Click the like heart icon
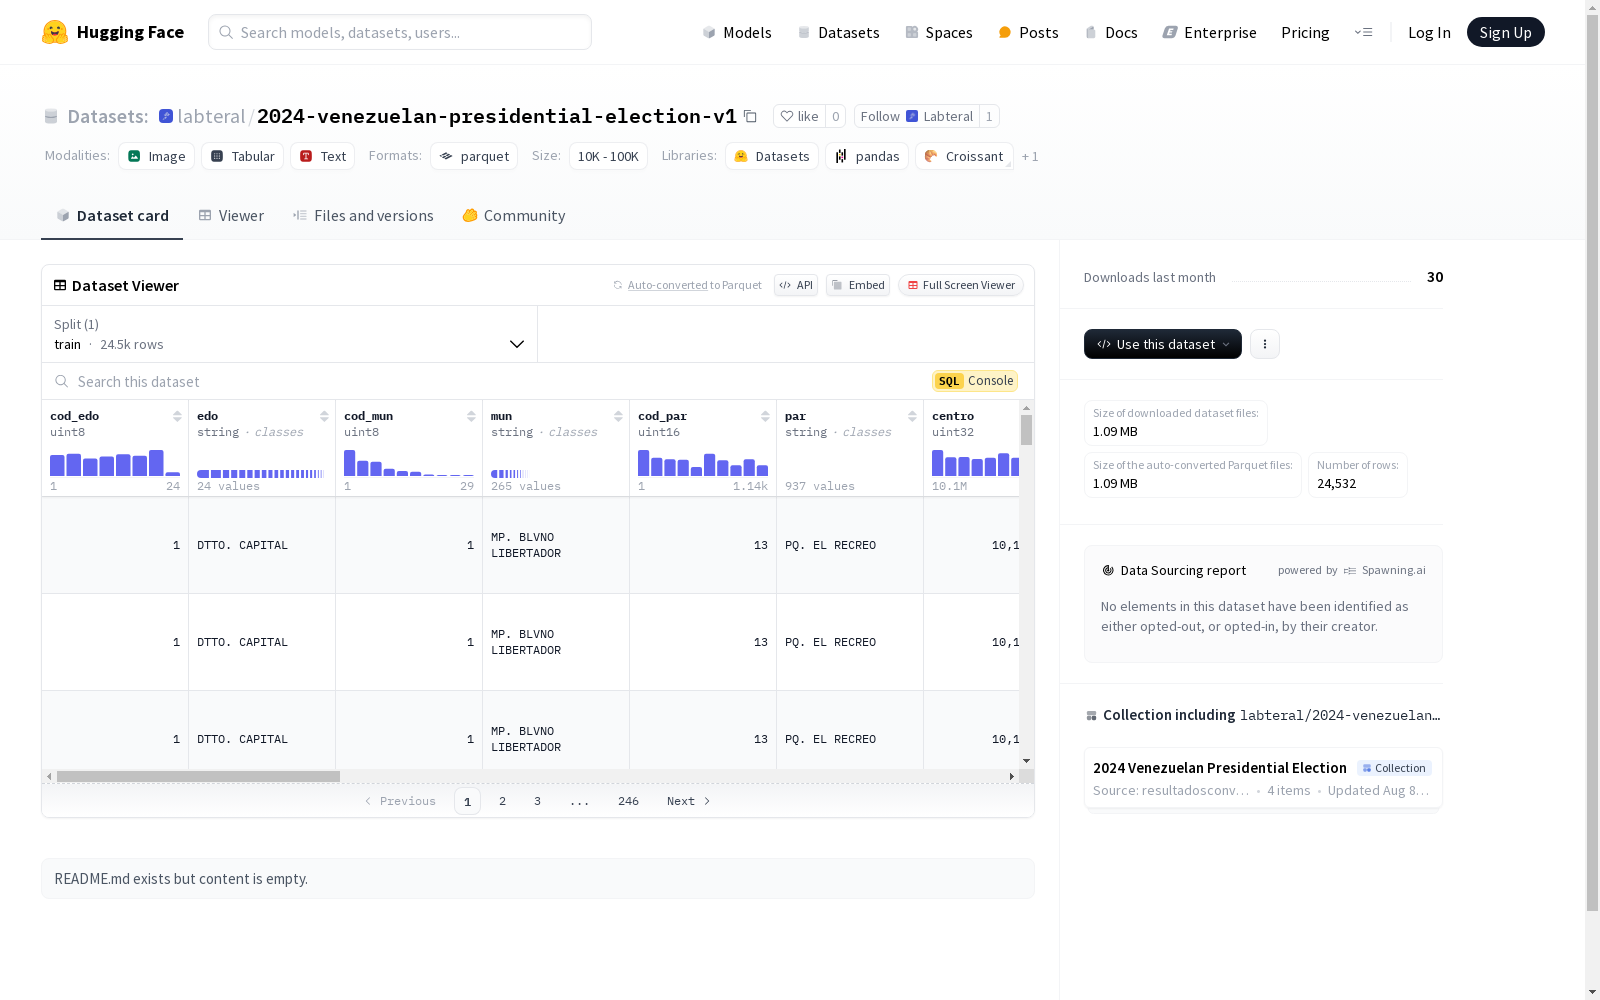Image resolution: width=1600 pixels, height=1000 pixels. tap(787, 116)
